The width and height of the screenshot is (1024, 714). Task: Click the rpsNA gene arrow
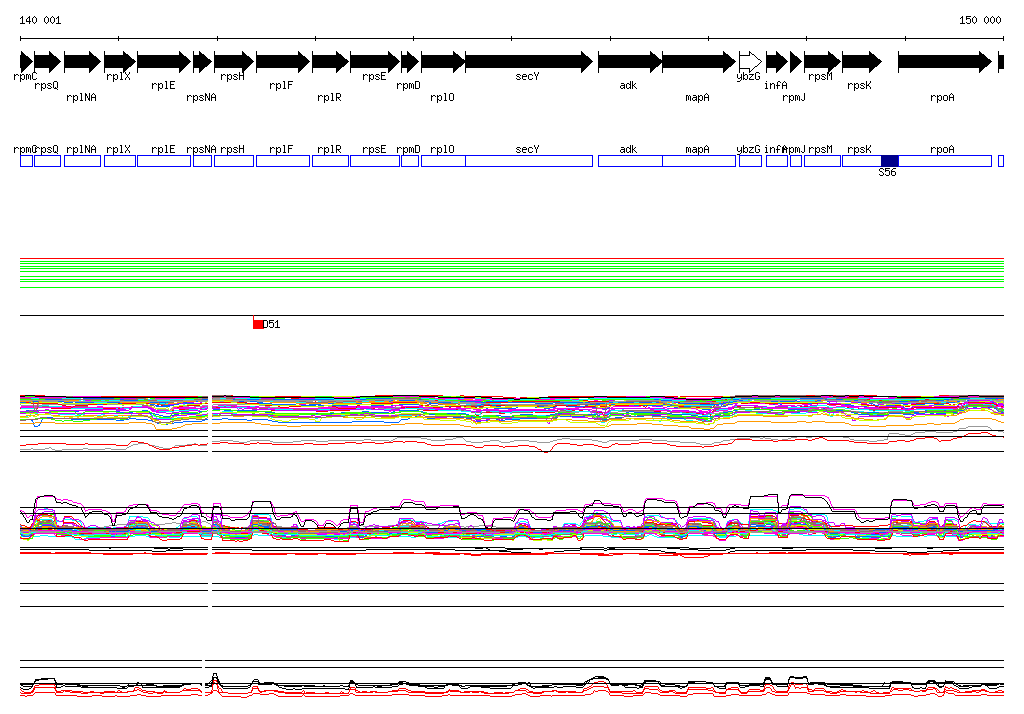(x=202, y=62)
